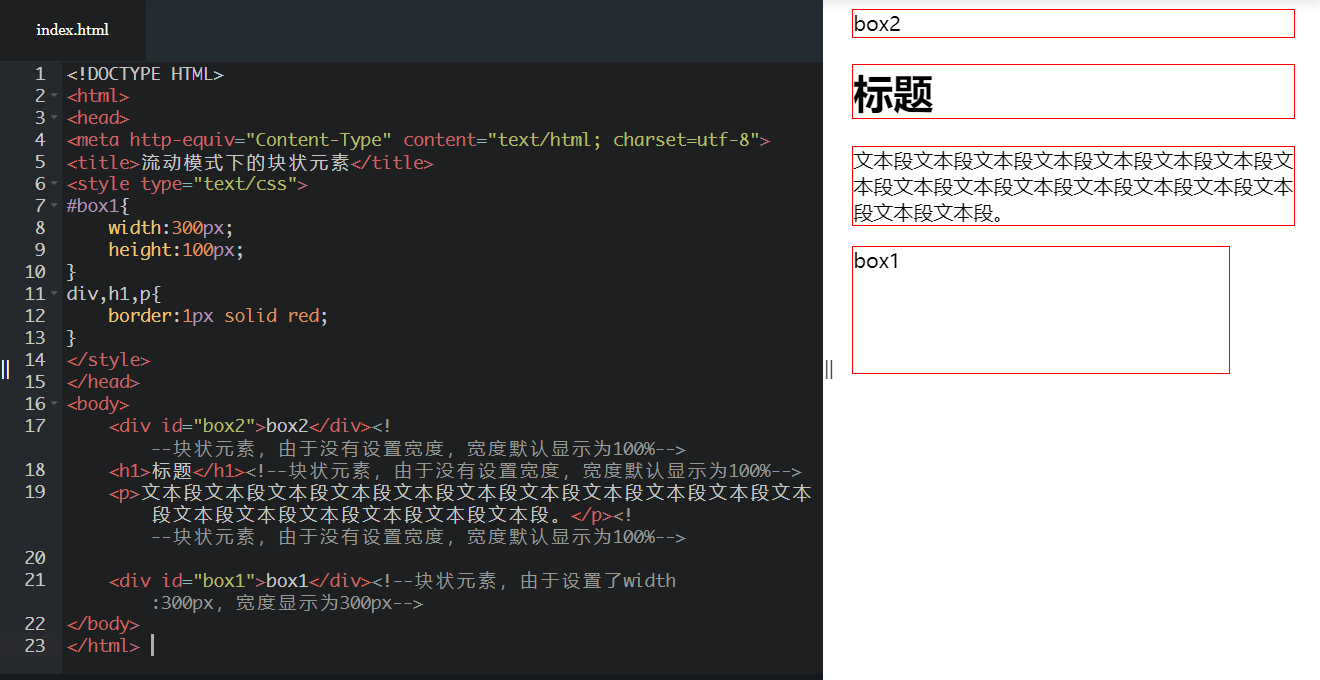Collapse the style block on line 6
The image size is (1320, 680).
pos(53,183)
